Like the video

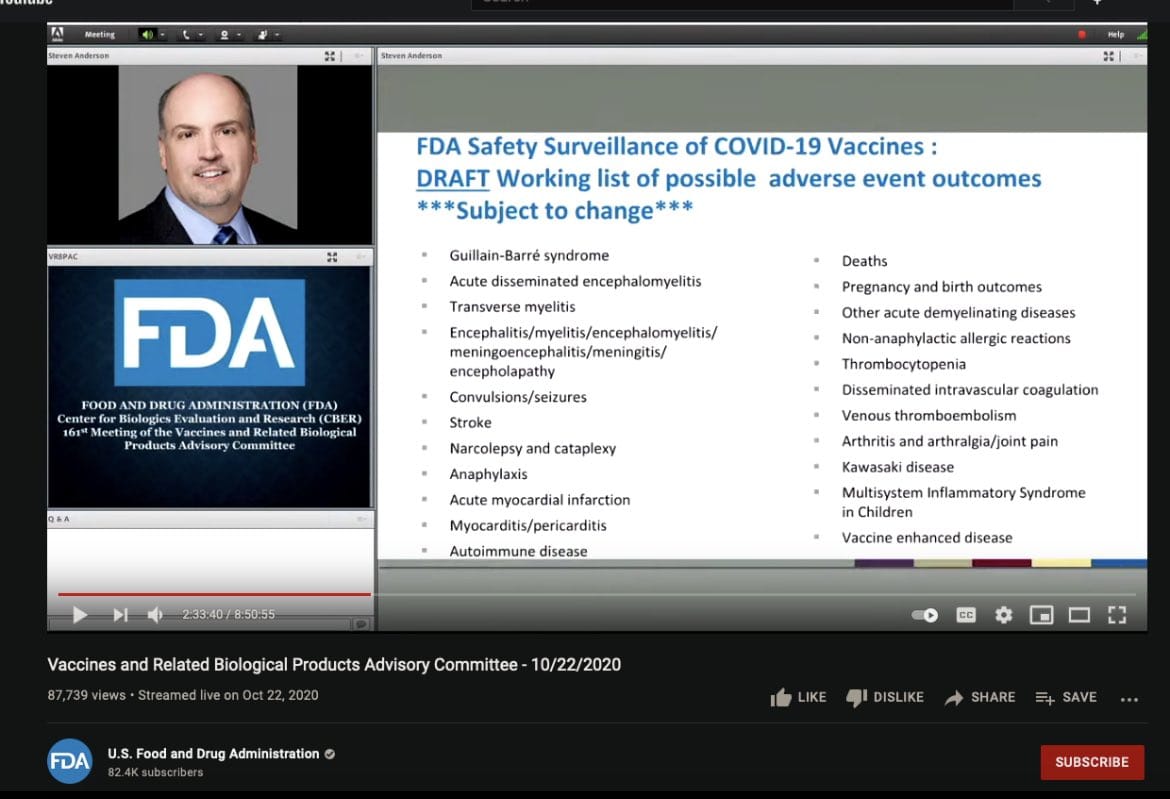tap(798, 698)
